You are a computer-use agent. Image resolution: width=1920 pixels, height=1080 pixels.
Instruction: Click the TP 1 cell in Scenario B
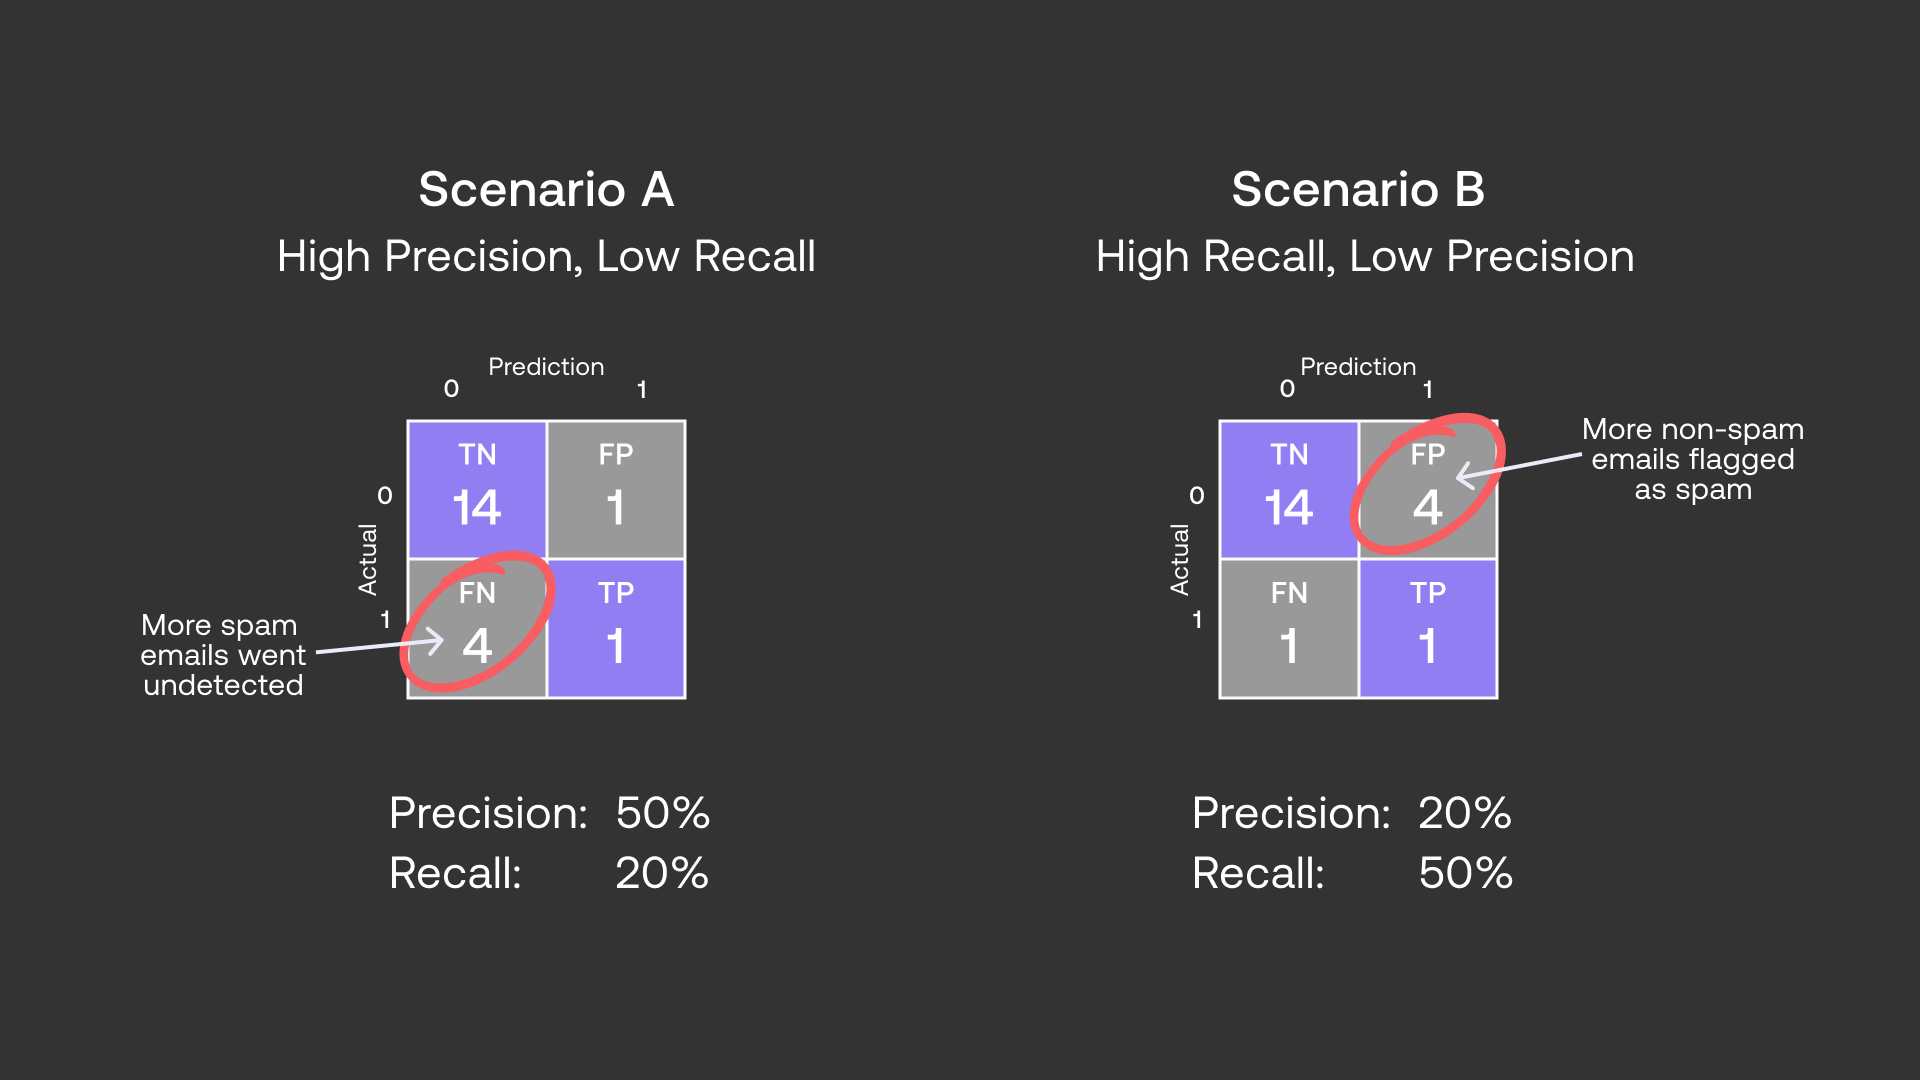(x=1428, y=628)
